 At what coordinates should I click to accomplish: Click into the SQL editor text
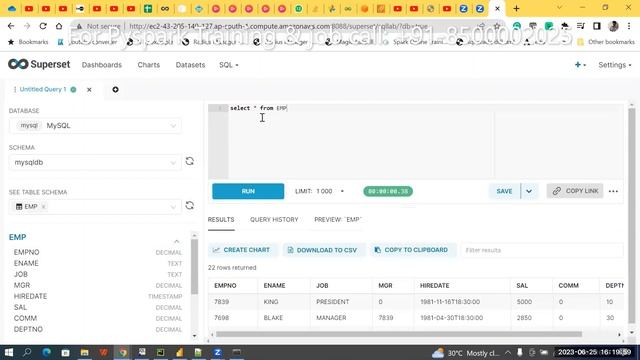(x=259, y=108)
